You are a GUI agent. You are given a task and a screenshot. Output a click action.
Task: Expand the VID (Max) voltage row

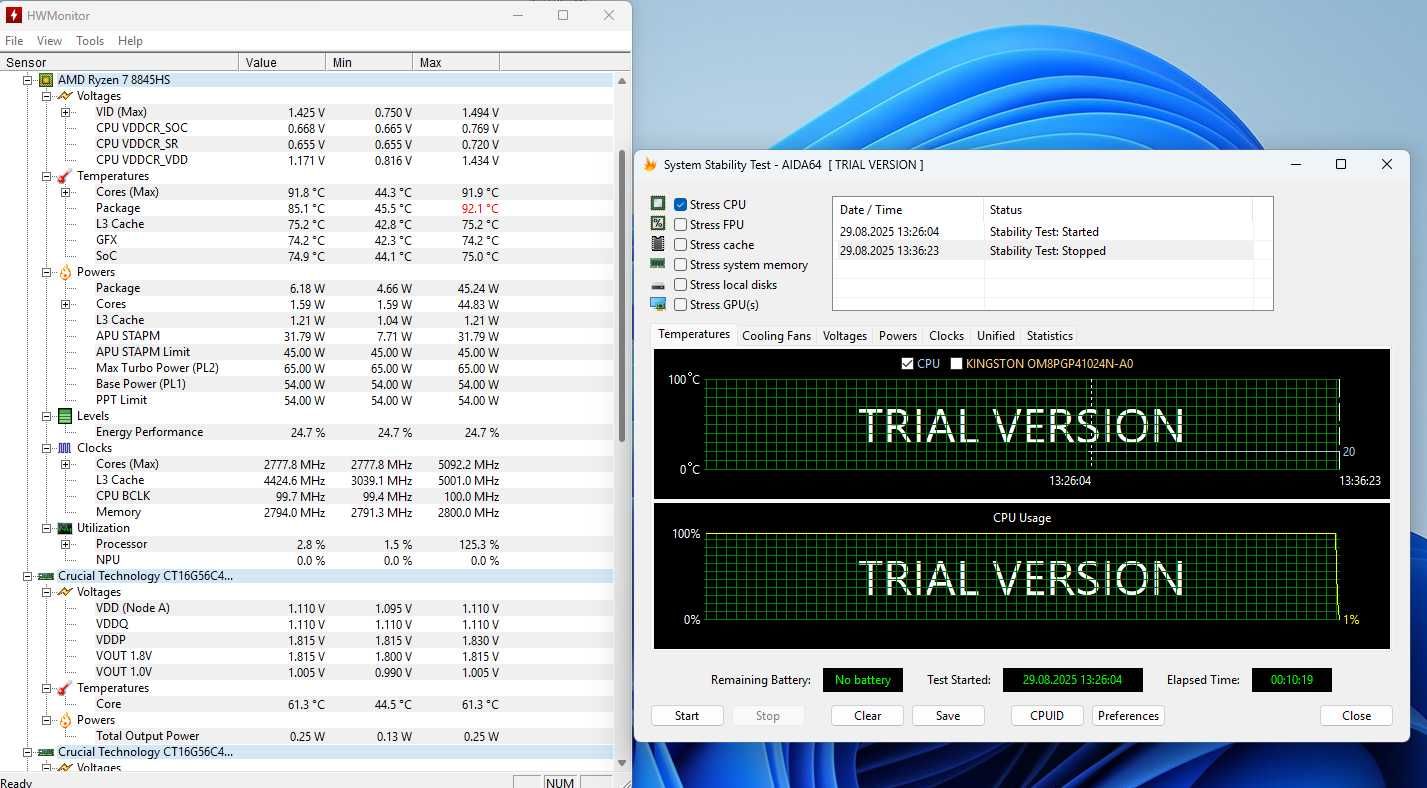point(65,112)
